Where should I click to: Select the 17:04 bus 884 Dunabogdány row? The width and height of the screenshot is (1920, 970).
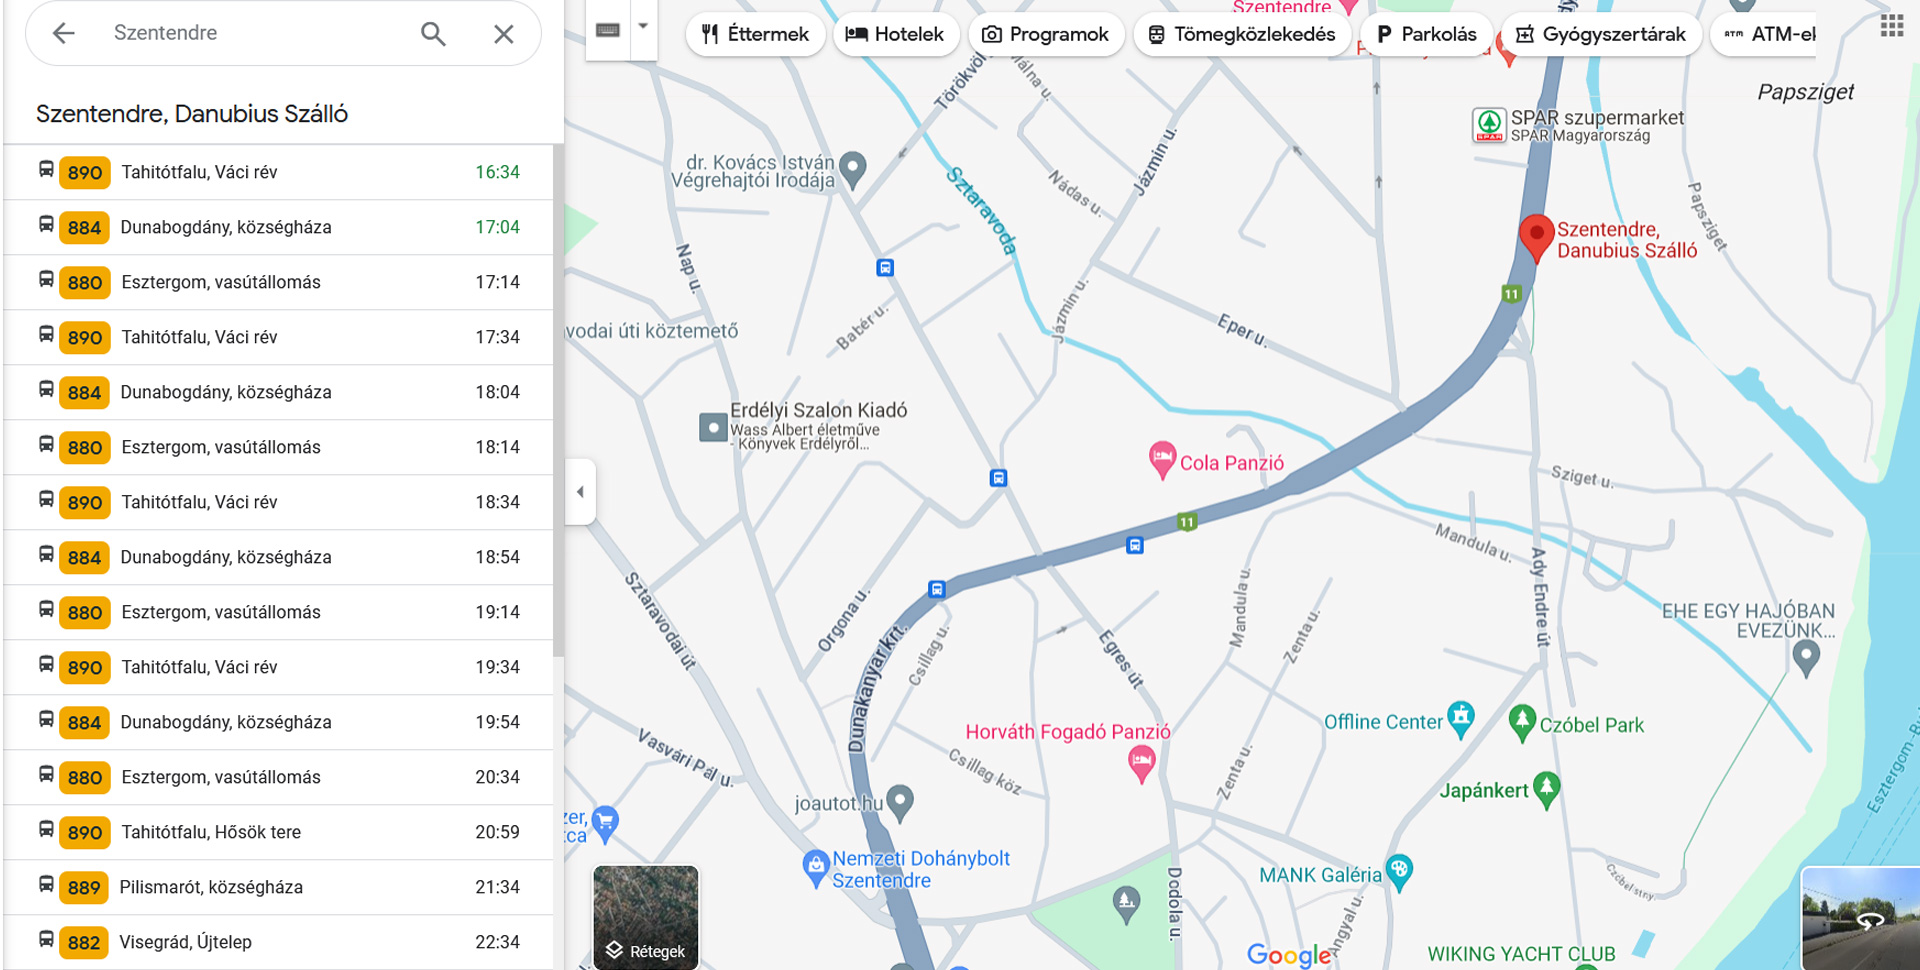[278, 227]
